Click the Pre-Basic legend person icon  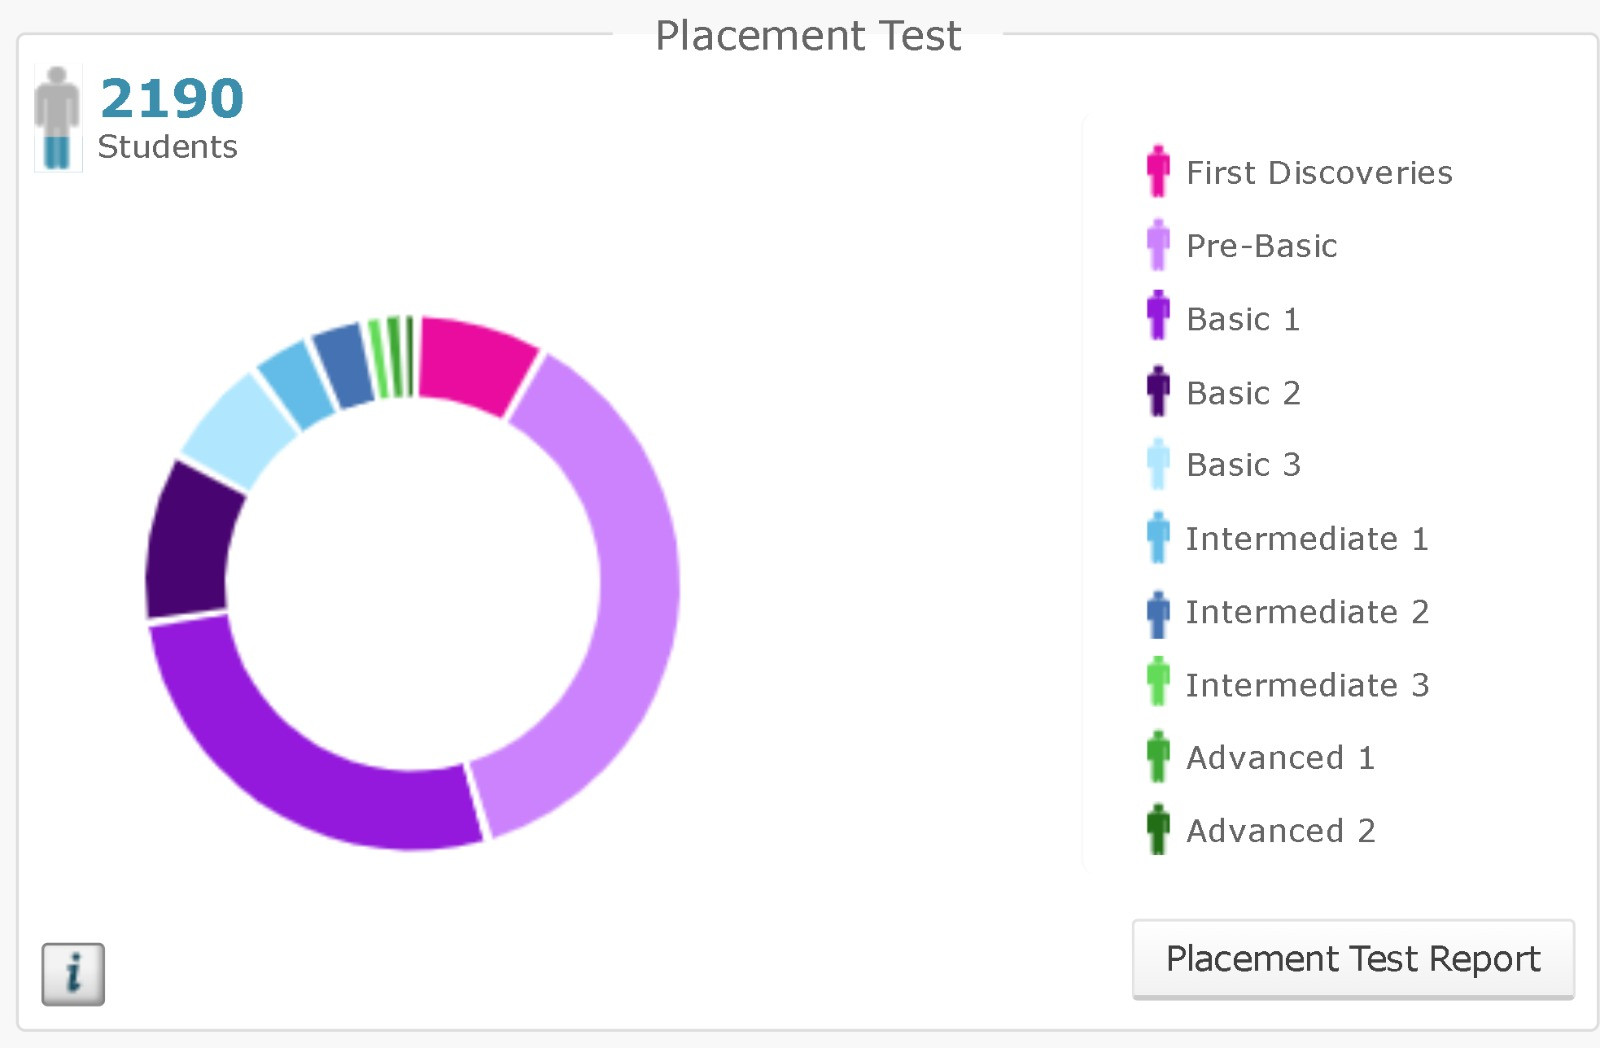pyautogui.click(x=1158, y=245)
